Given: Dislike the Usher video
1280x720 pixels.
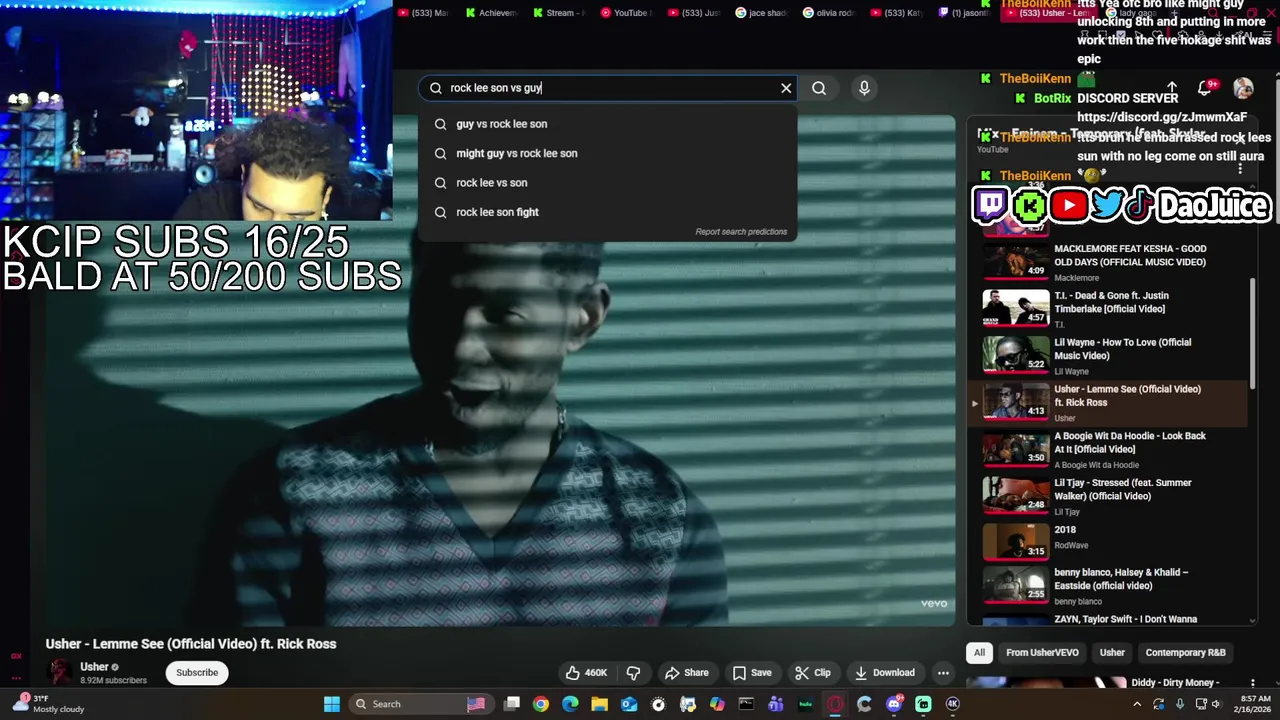Looking at the screenshot, I should (x=633, y=673).
